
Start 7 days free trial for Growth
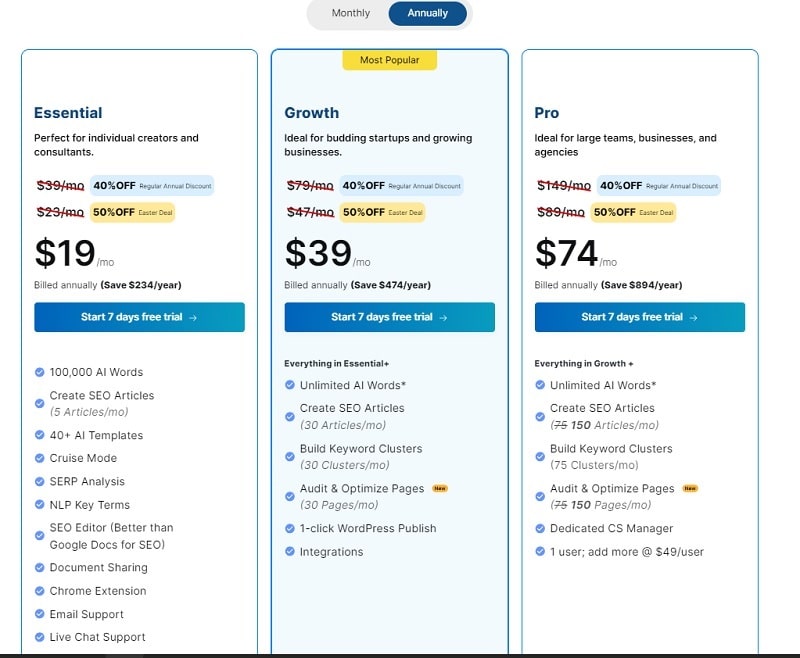click(389, 317)
